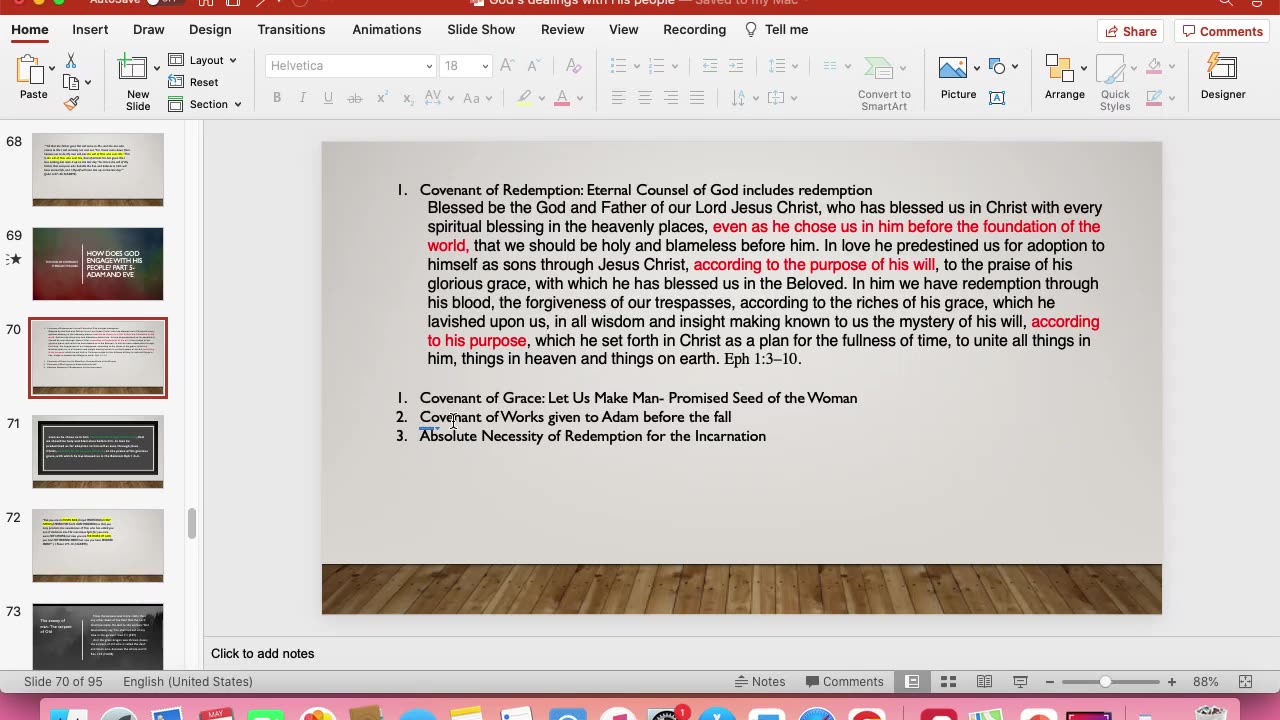Viewport: 1280px width, 720px height.
Task: Open the Layout dropdown
Action: [203, 60]
